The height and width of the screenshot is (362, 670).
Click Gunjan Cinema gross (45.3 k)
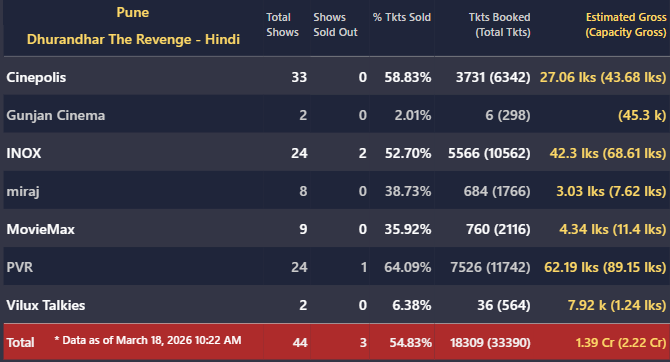642,115
